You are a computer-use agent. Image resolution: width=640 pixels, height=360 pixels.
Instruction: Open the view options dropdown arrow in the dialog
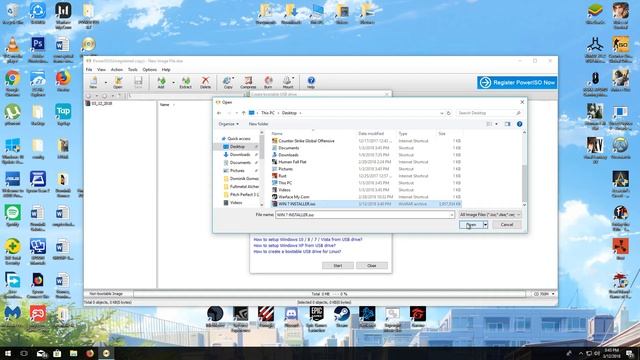[496, 124]
